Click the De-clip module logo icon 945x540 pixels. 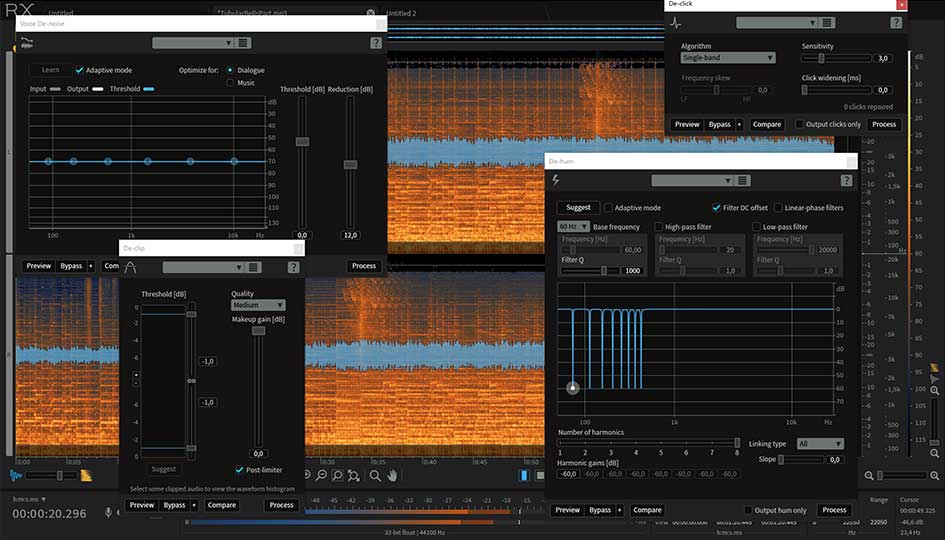pos(130,267)
